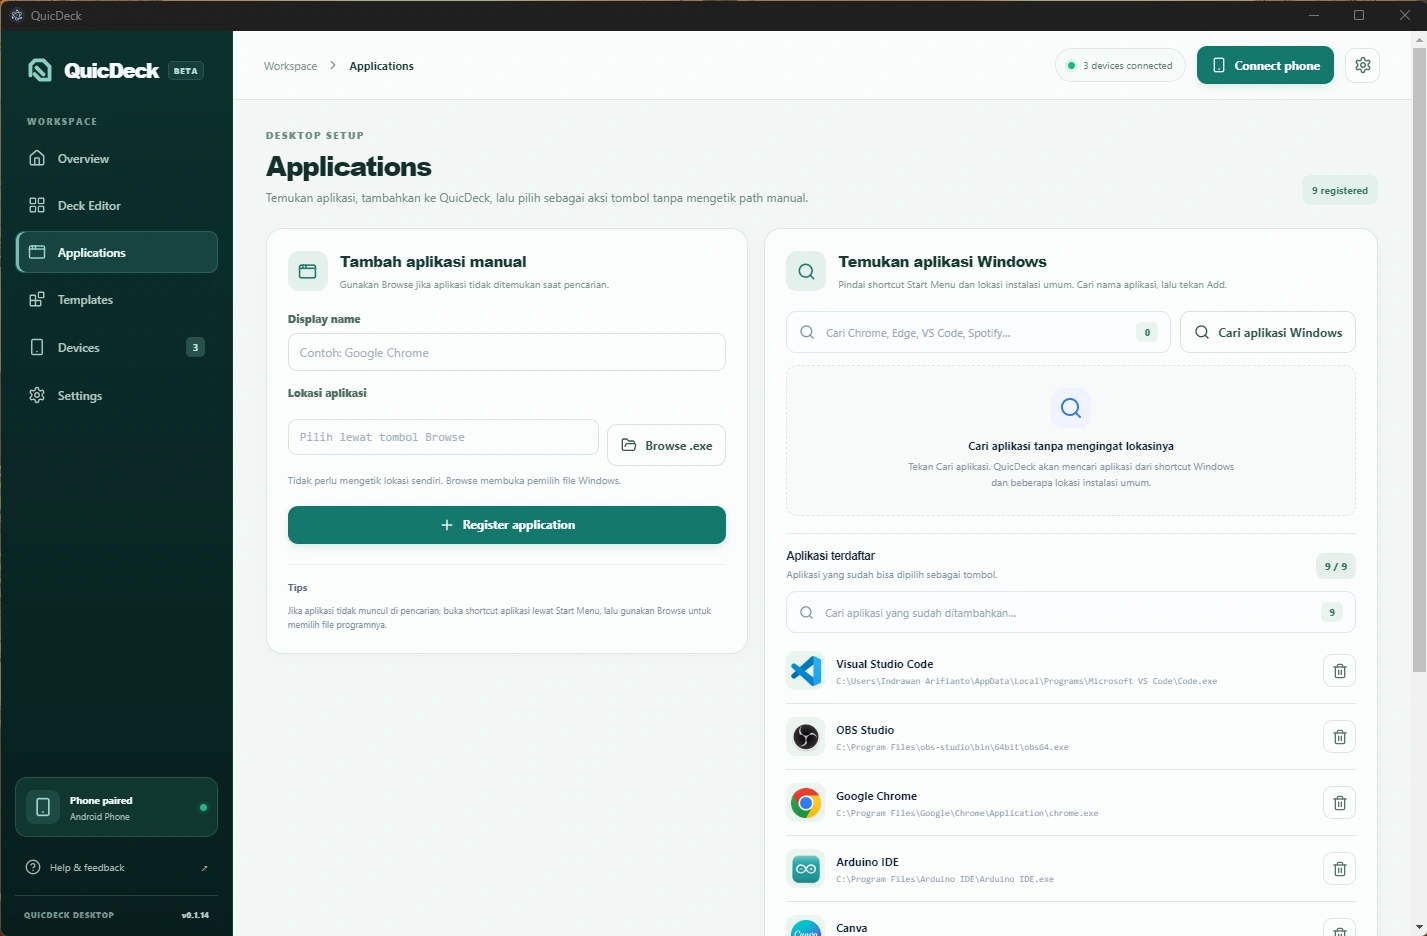
Task: Select Applications in the sidebar
Action: click(x=117, y=252)
